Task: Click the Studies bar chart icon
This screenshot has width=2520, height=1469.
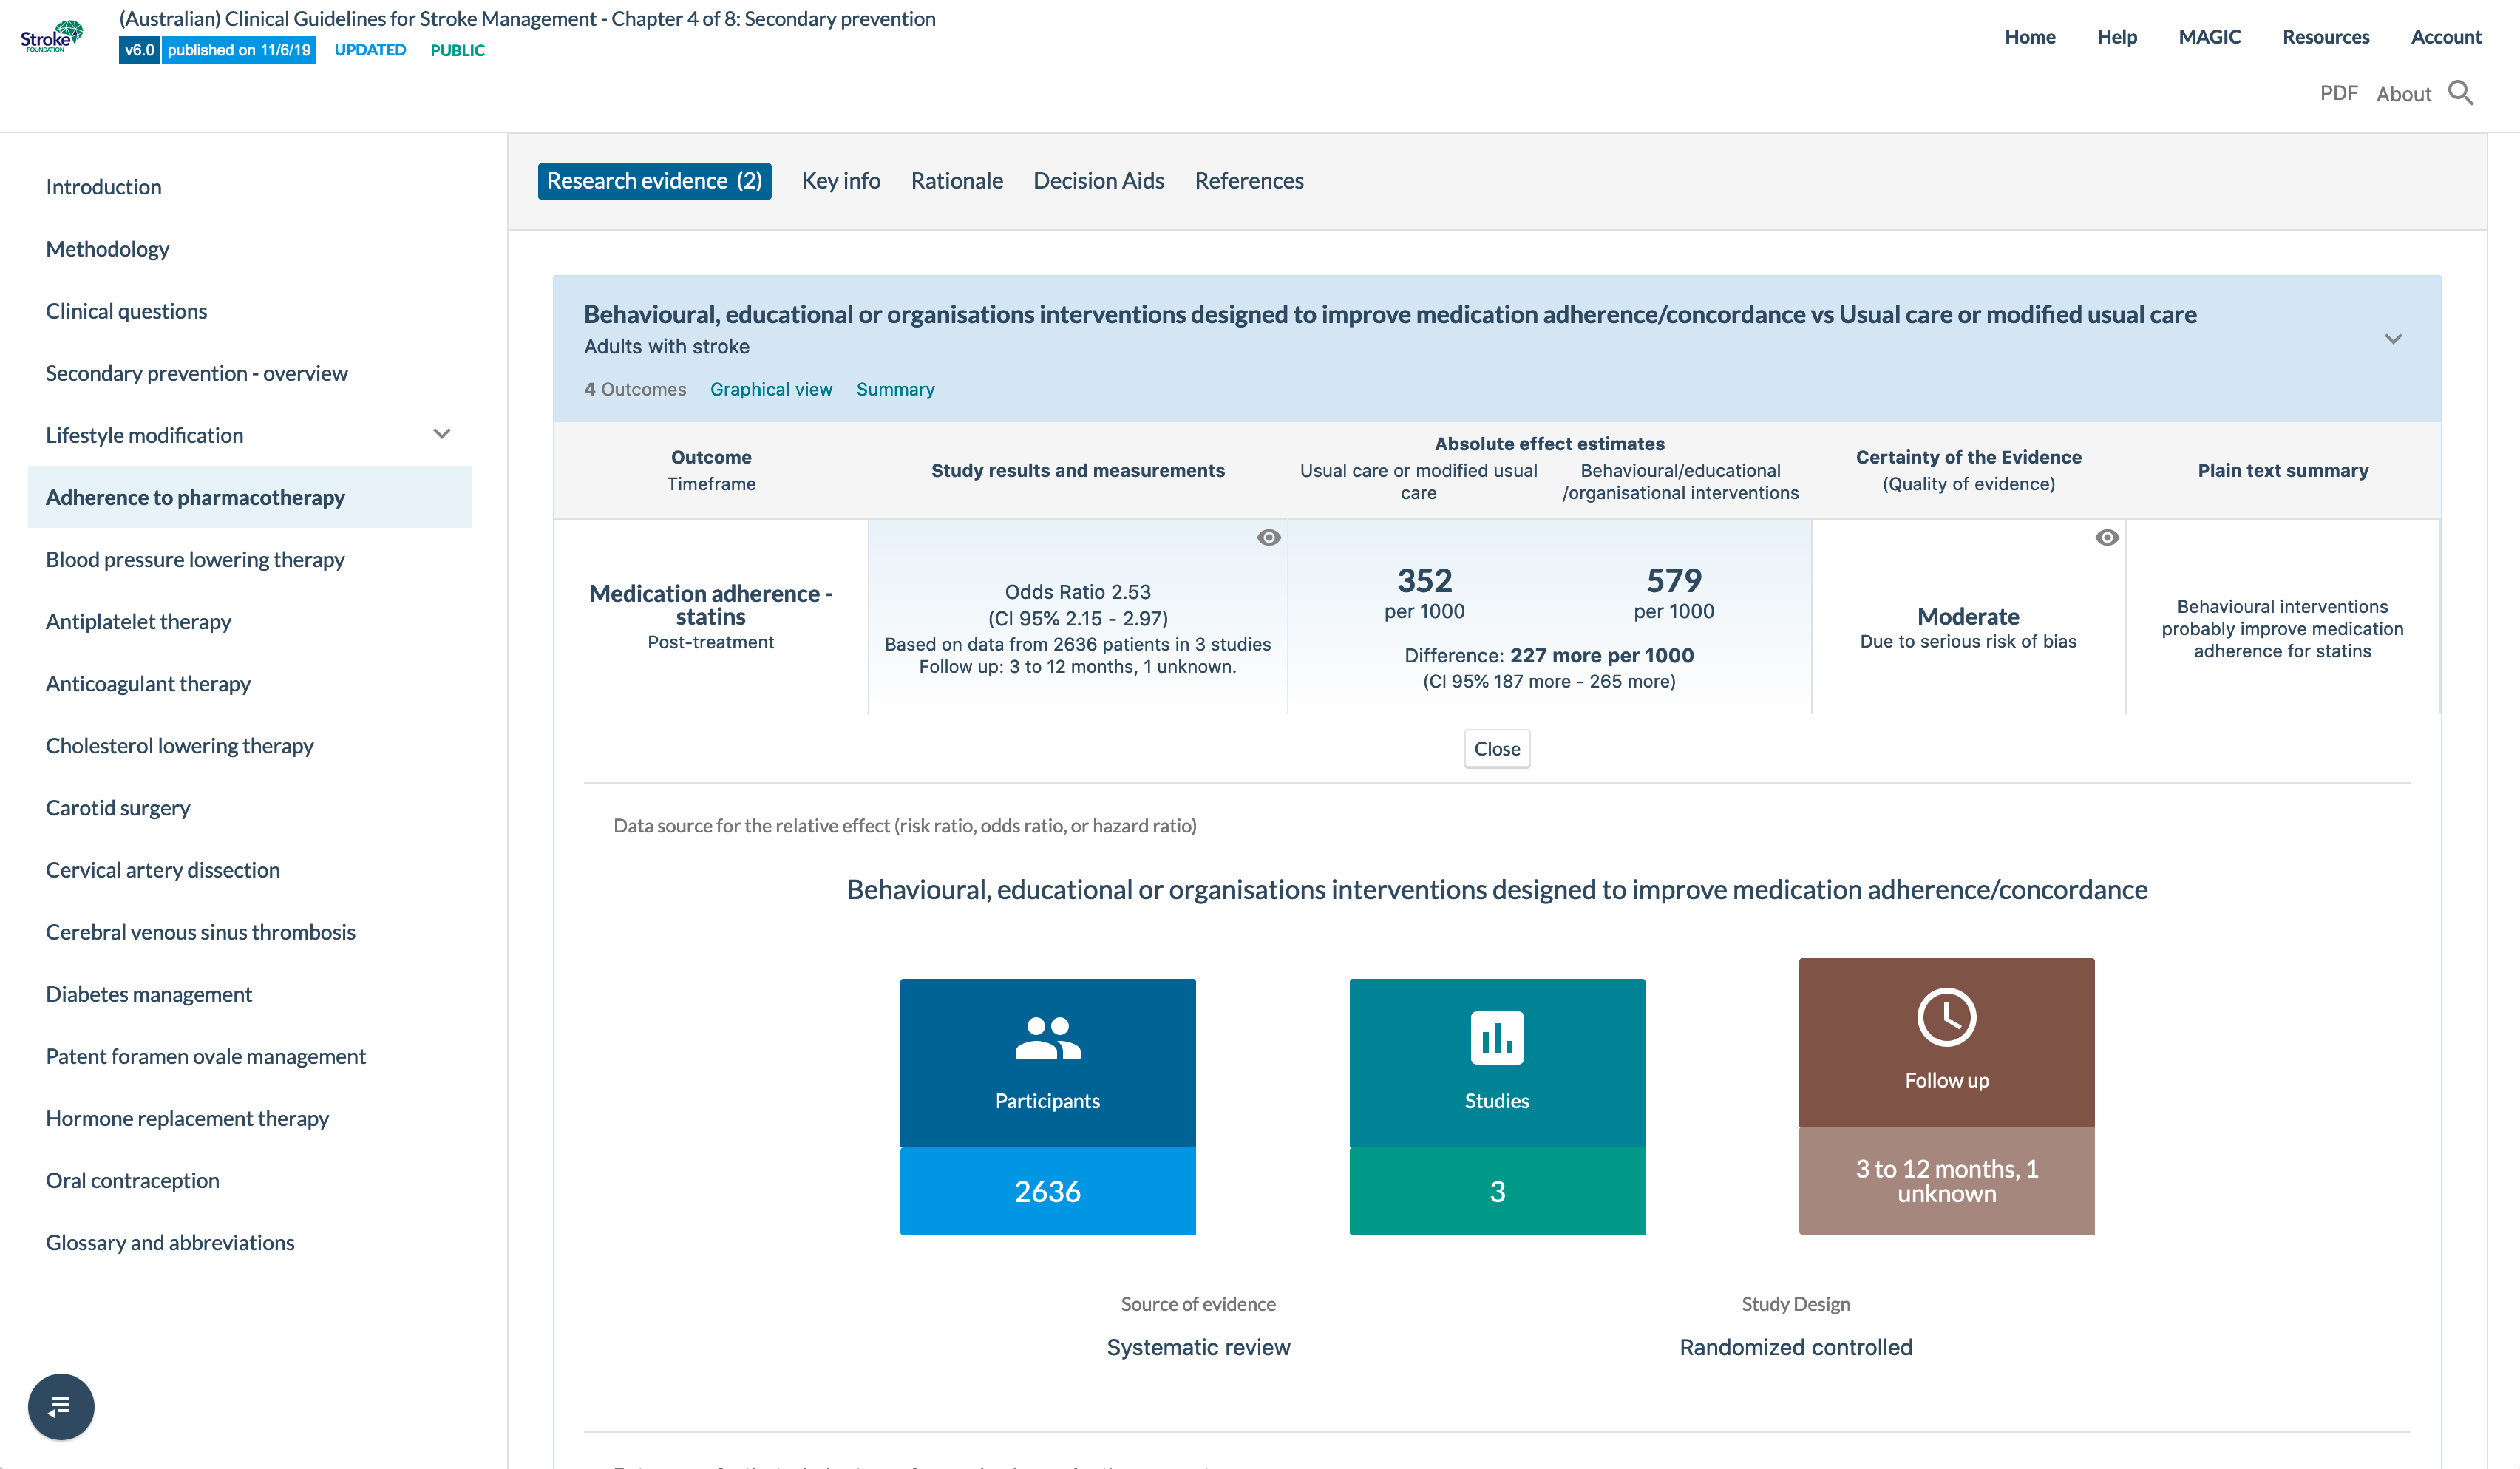Action: (x=1496, y=1038)
